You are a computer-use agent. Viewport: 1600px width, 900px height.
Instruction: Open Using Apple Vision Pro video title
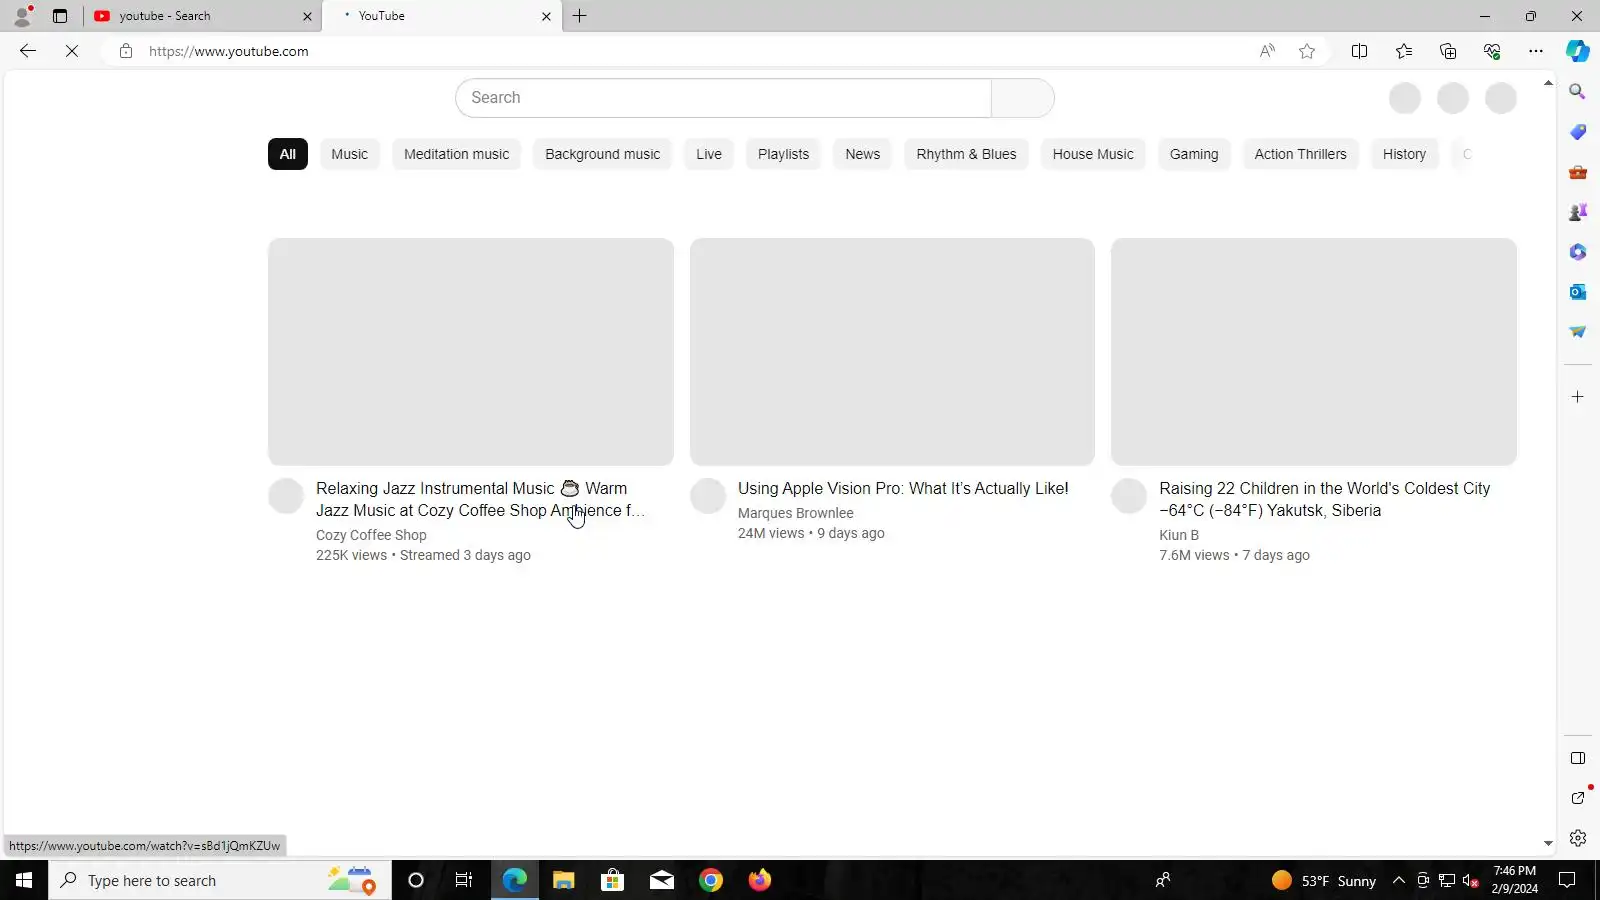903,488
